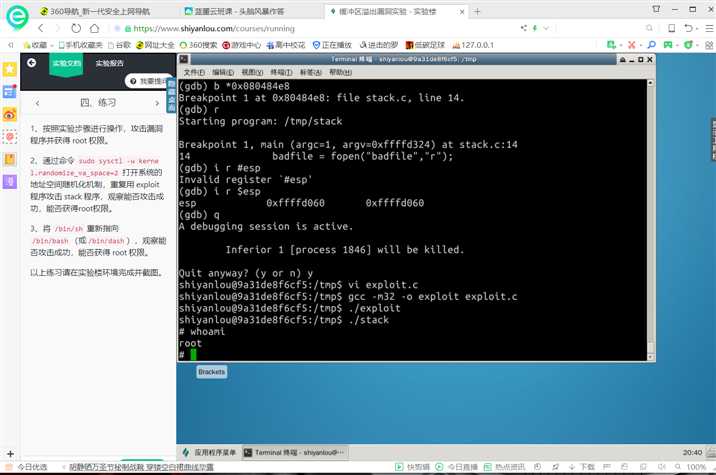Close the active 实验楼 browser tab

coord(462,12)
